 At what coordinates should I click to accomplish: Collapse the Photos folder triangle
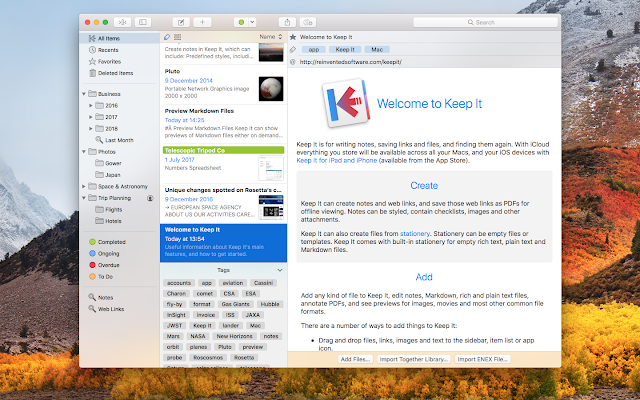tap(84, 151)
